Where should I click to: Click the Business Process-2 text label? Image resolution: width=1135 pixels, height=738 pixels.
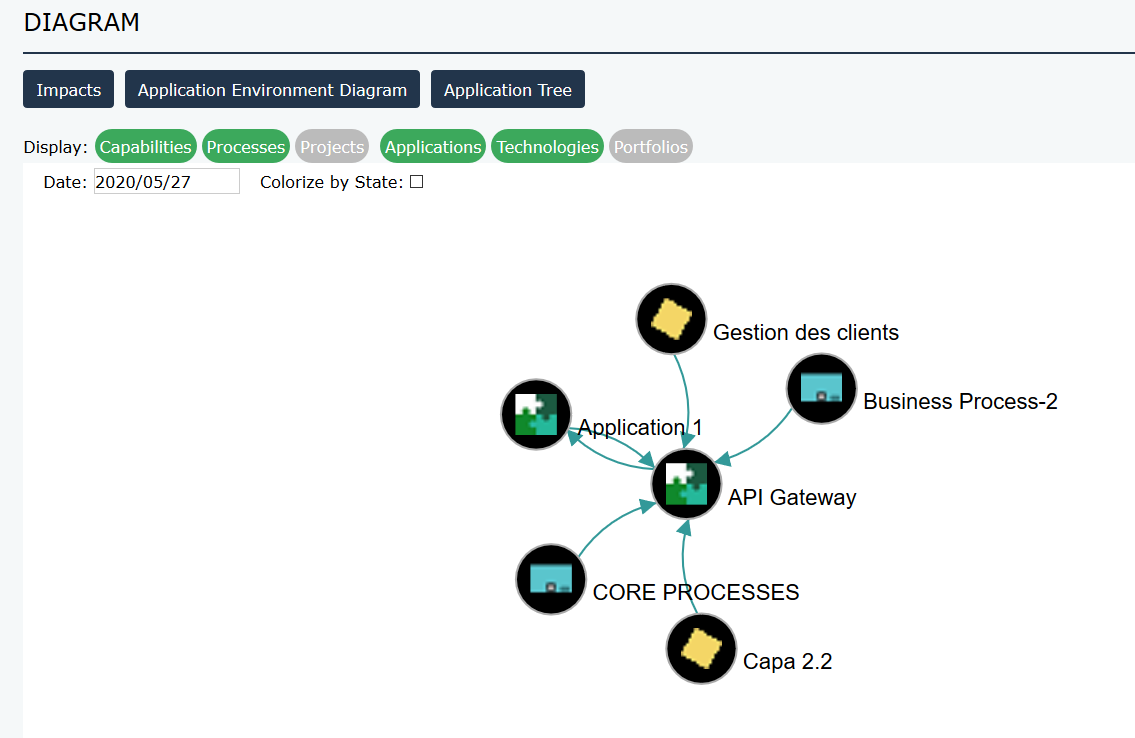(x=960, y=402)
